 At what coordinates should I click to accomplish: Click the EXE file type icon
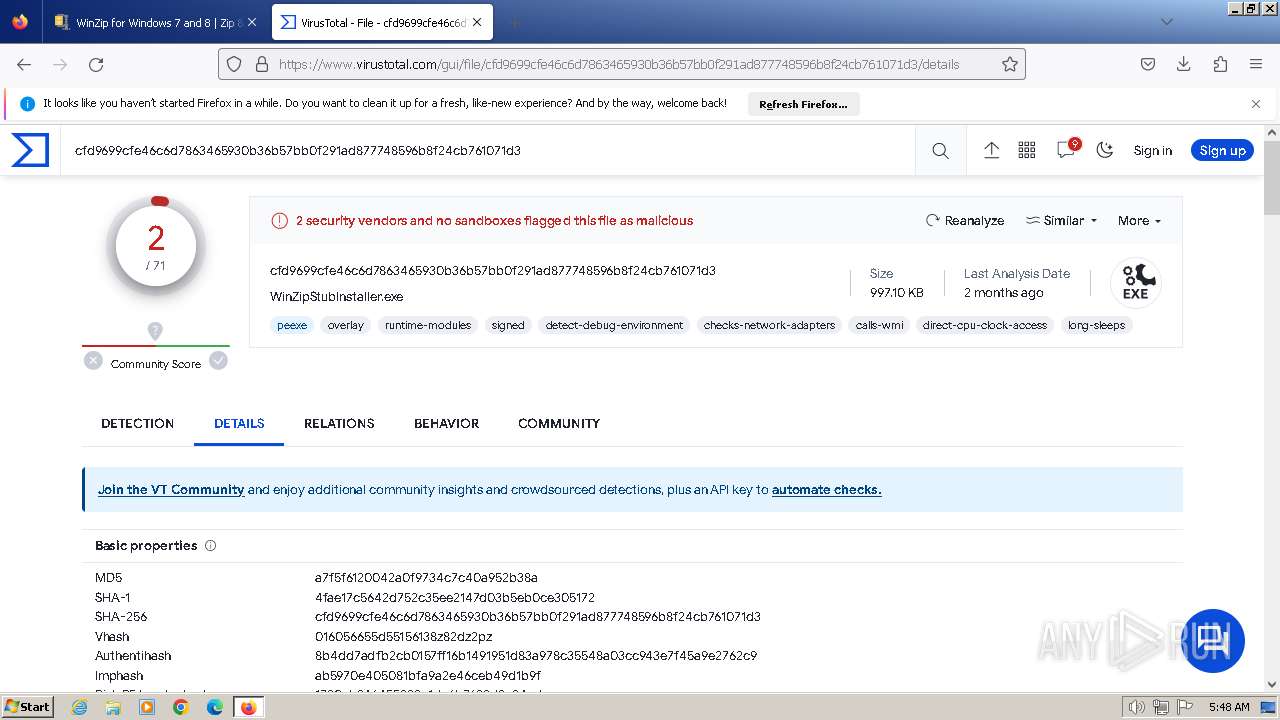(x=1135, y=283)
